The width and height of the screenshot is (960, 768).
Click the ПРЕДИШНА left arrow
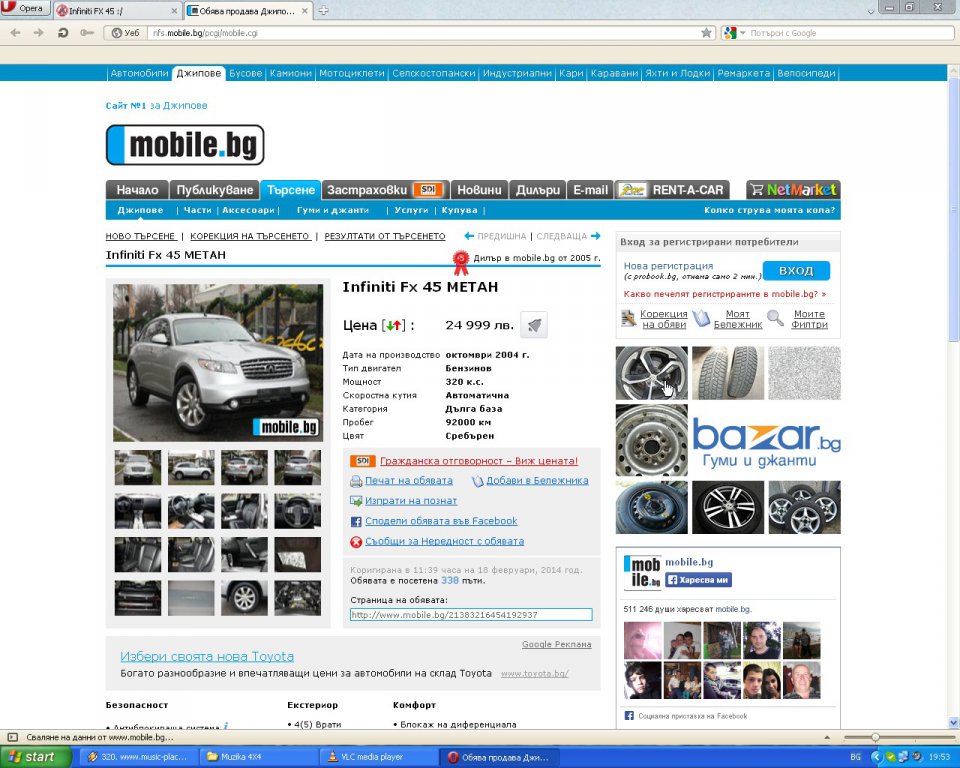469,236
